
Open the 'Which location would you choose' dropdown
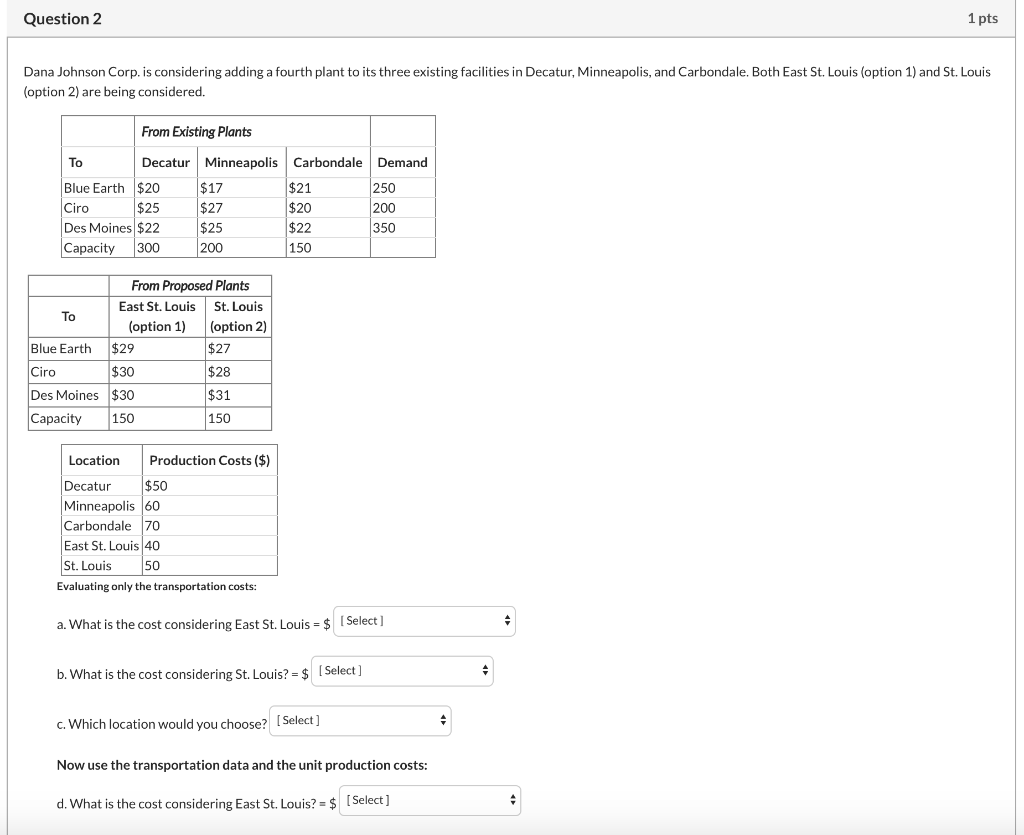tap(360, 721)
